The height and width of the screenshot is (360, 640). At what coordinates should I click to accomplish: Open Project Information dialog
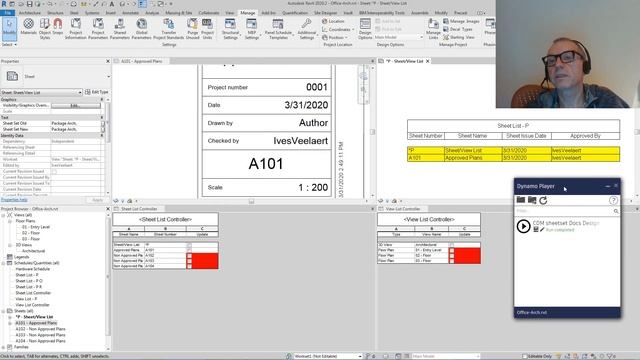point(76,28)
